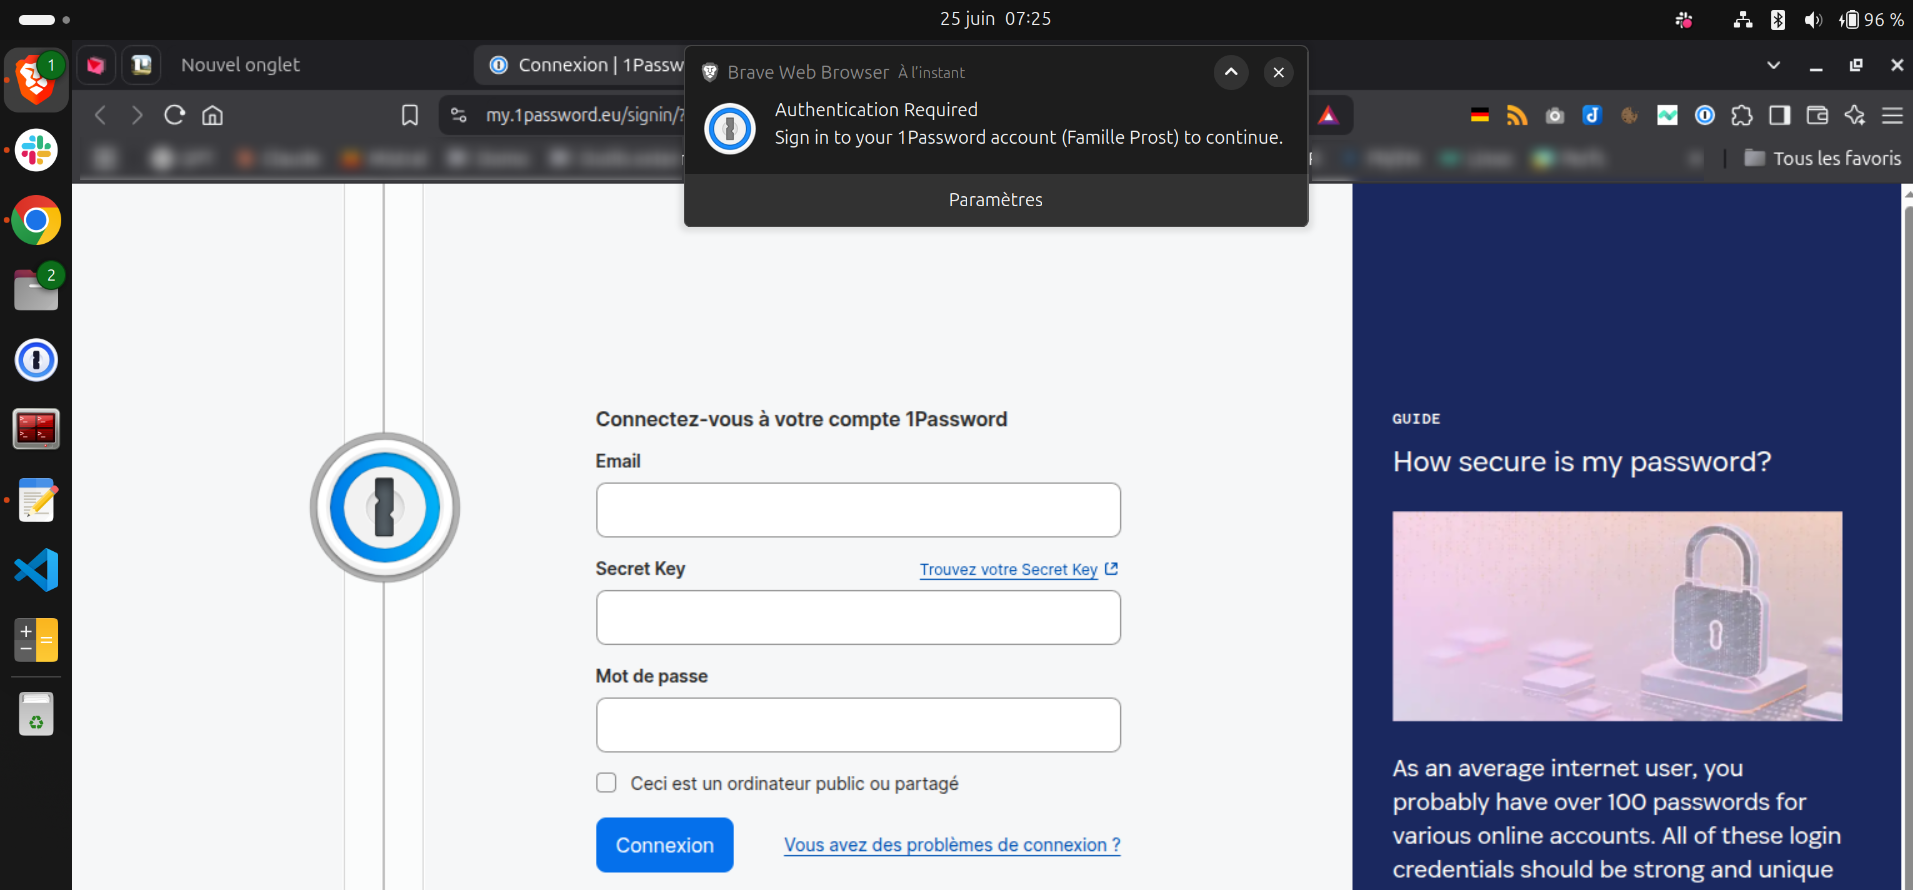This screenshot has width=1913, height=890.
Task: Open the Trash in the dock
Action: click(36, 715)
